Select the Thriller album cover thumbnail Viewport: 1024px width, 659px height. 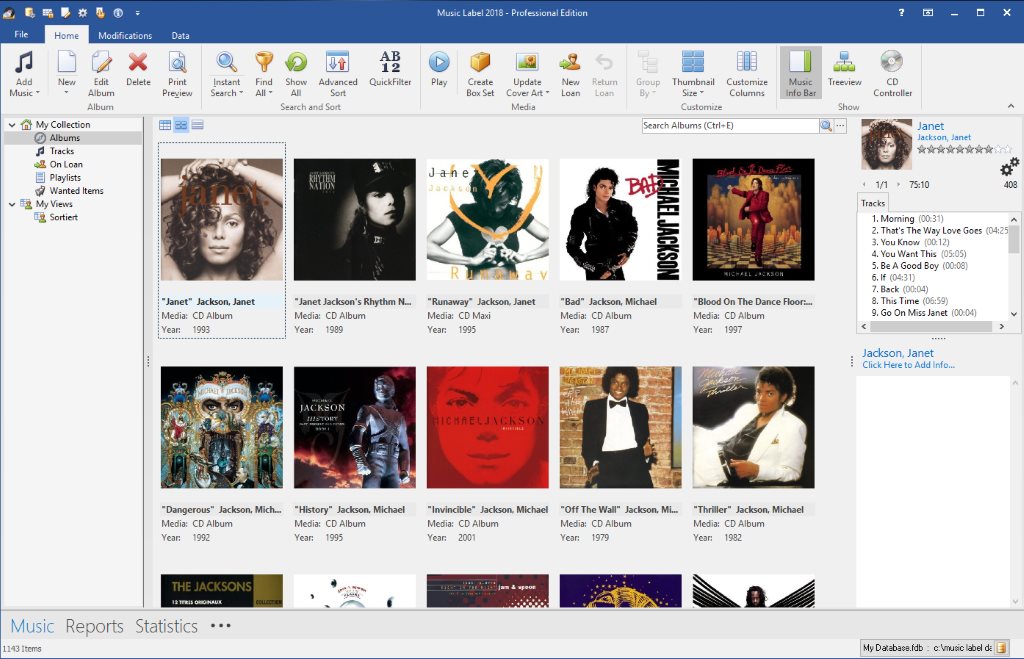tap(753, 427)
